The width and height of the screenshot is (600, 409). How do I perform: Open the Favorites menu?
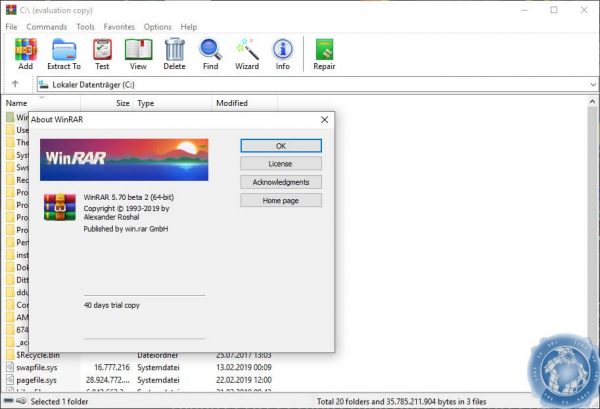[x=119, y=27]
